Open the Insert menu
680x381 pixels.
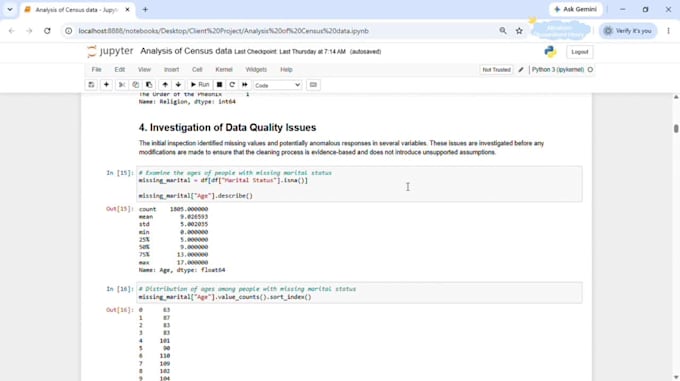171,70
